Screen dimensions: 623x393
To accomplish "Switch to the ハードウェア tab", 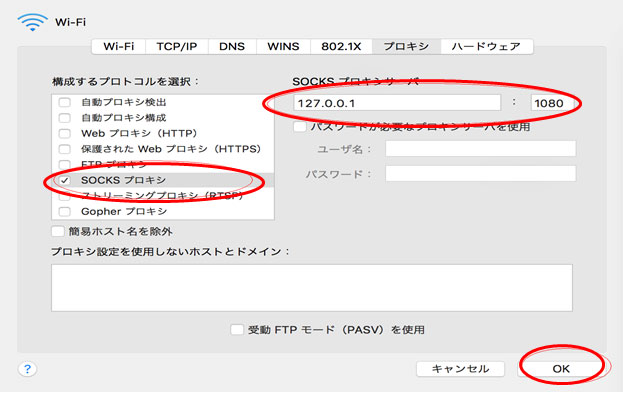I will (x=486, y=46).
